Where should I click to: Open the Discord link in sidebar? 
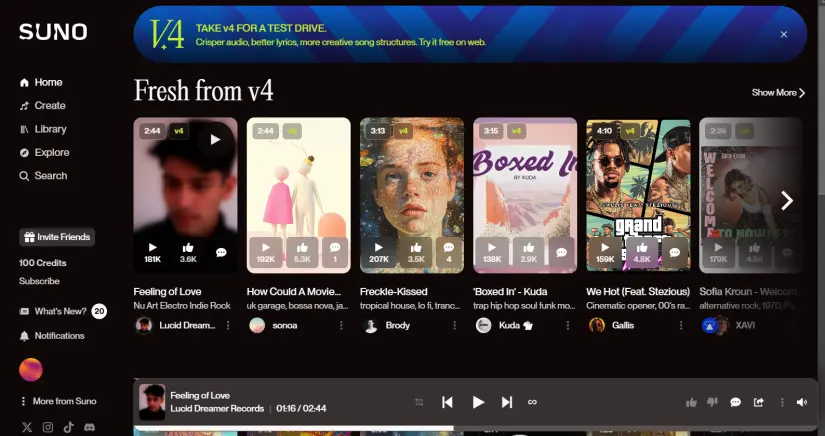(x=90, y=427)
